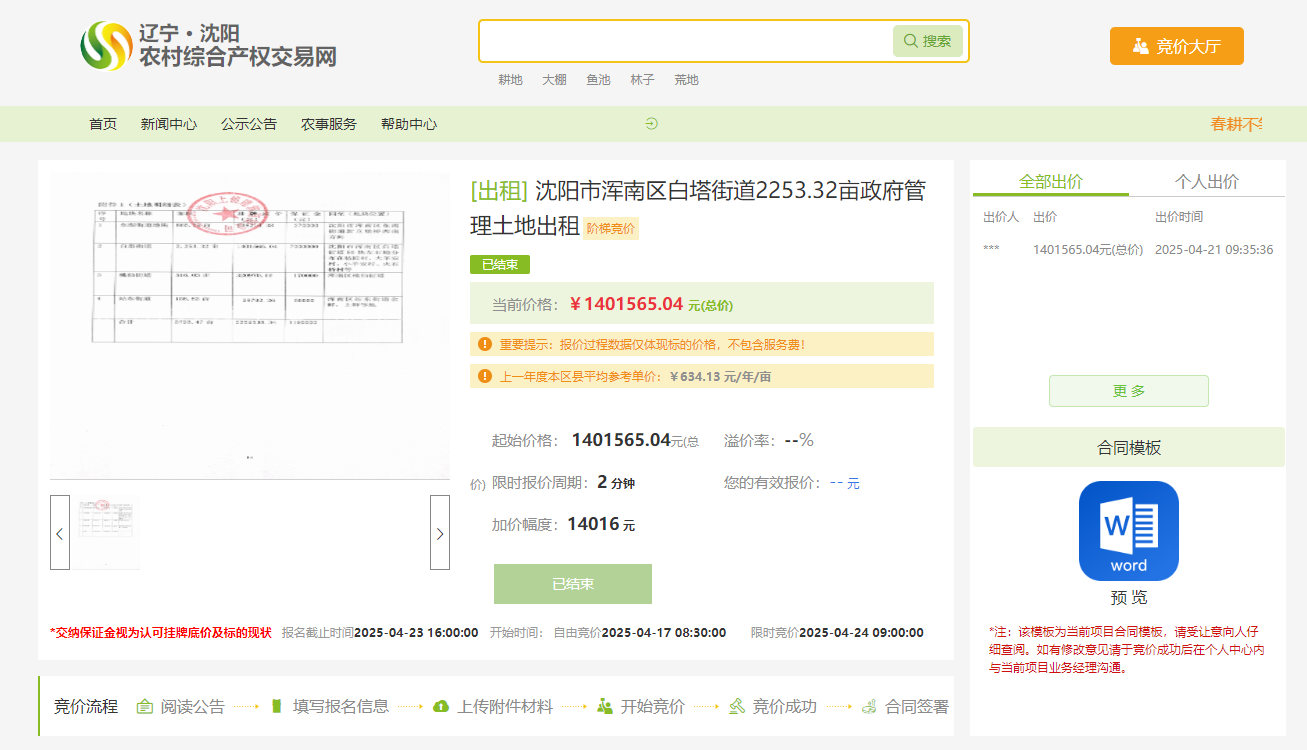This screenshot has width=1307, height=750.
Task: Open the 帮助中心 menu item
Action: [x=408, y=123]
